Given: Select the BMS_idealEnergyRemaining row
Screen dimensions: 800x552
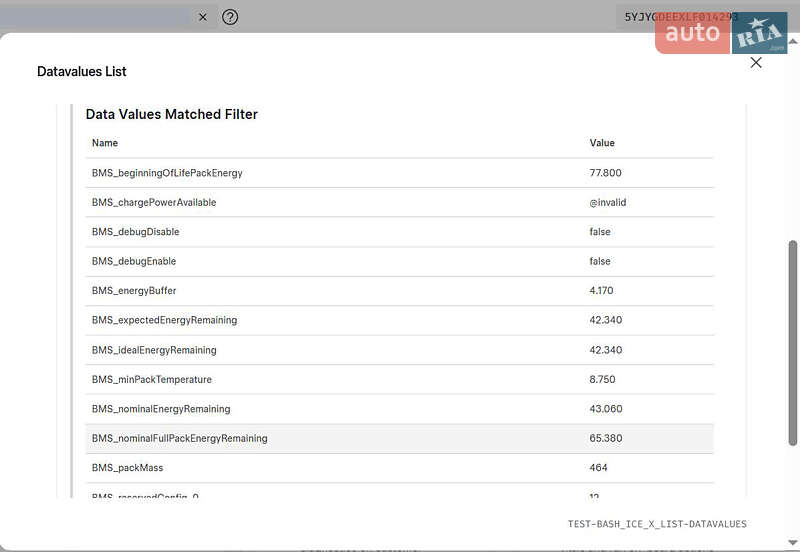Looking at the screenshot, I should pyautogui.click(x=154, y=350).
